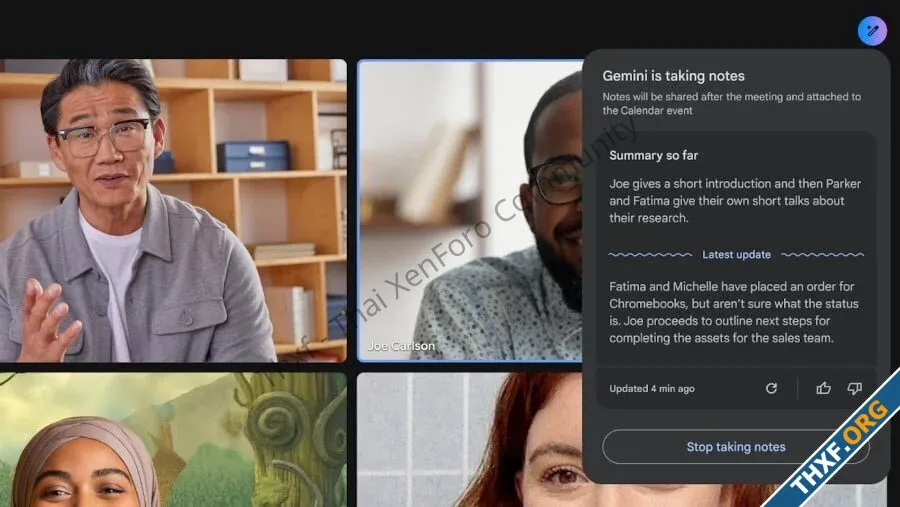Click the "Notes will be shared after the meeting" text
The width and height of the screenshot is (900, 507).
(731, 103)
